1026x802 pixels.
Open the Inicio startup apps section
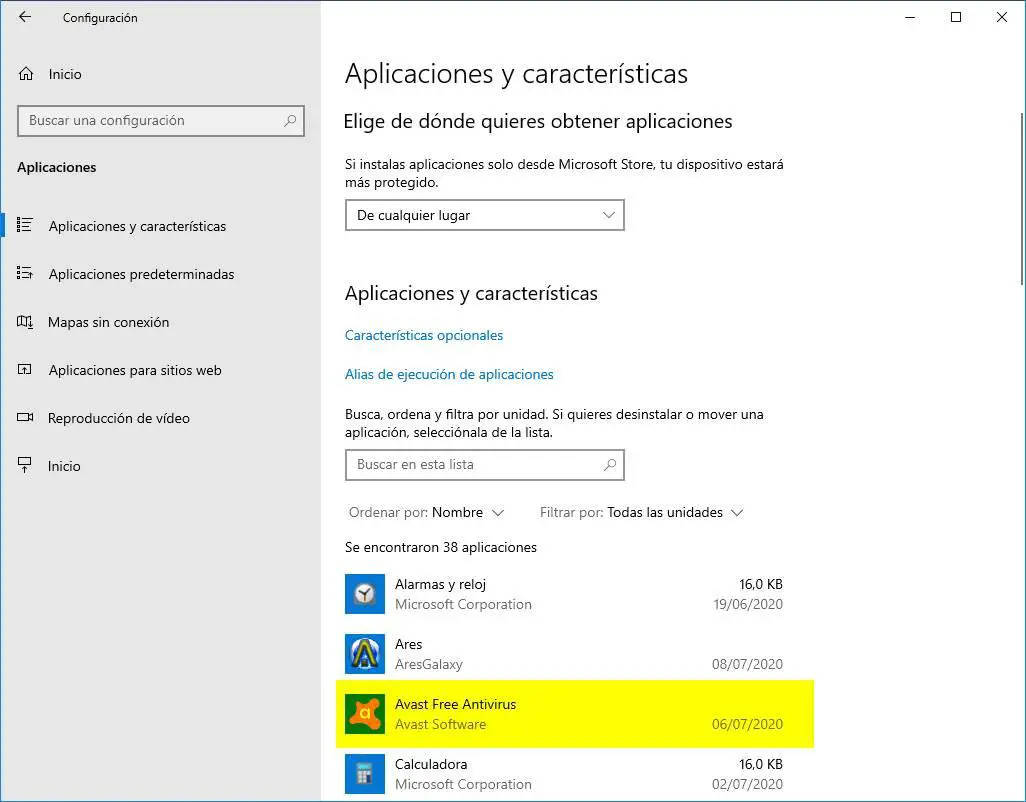click(64, 466)
